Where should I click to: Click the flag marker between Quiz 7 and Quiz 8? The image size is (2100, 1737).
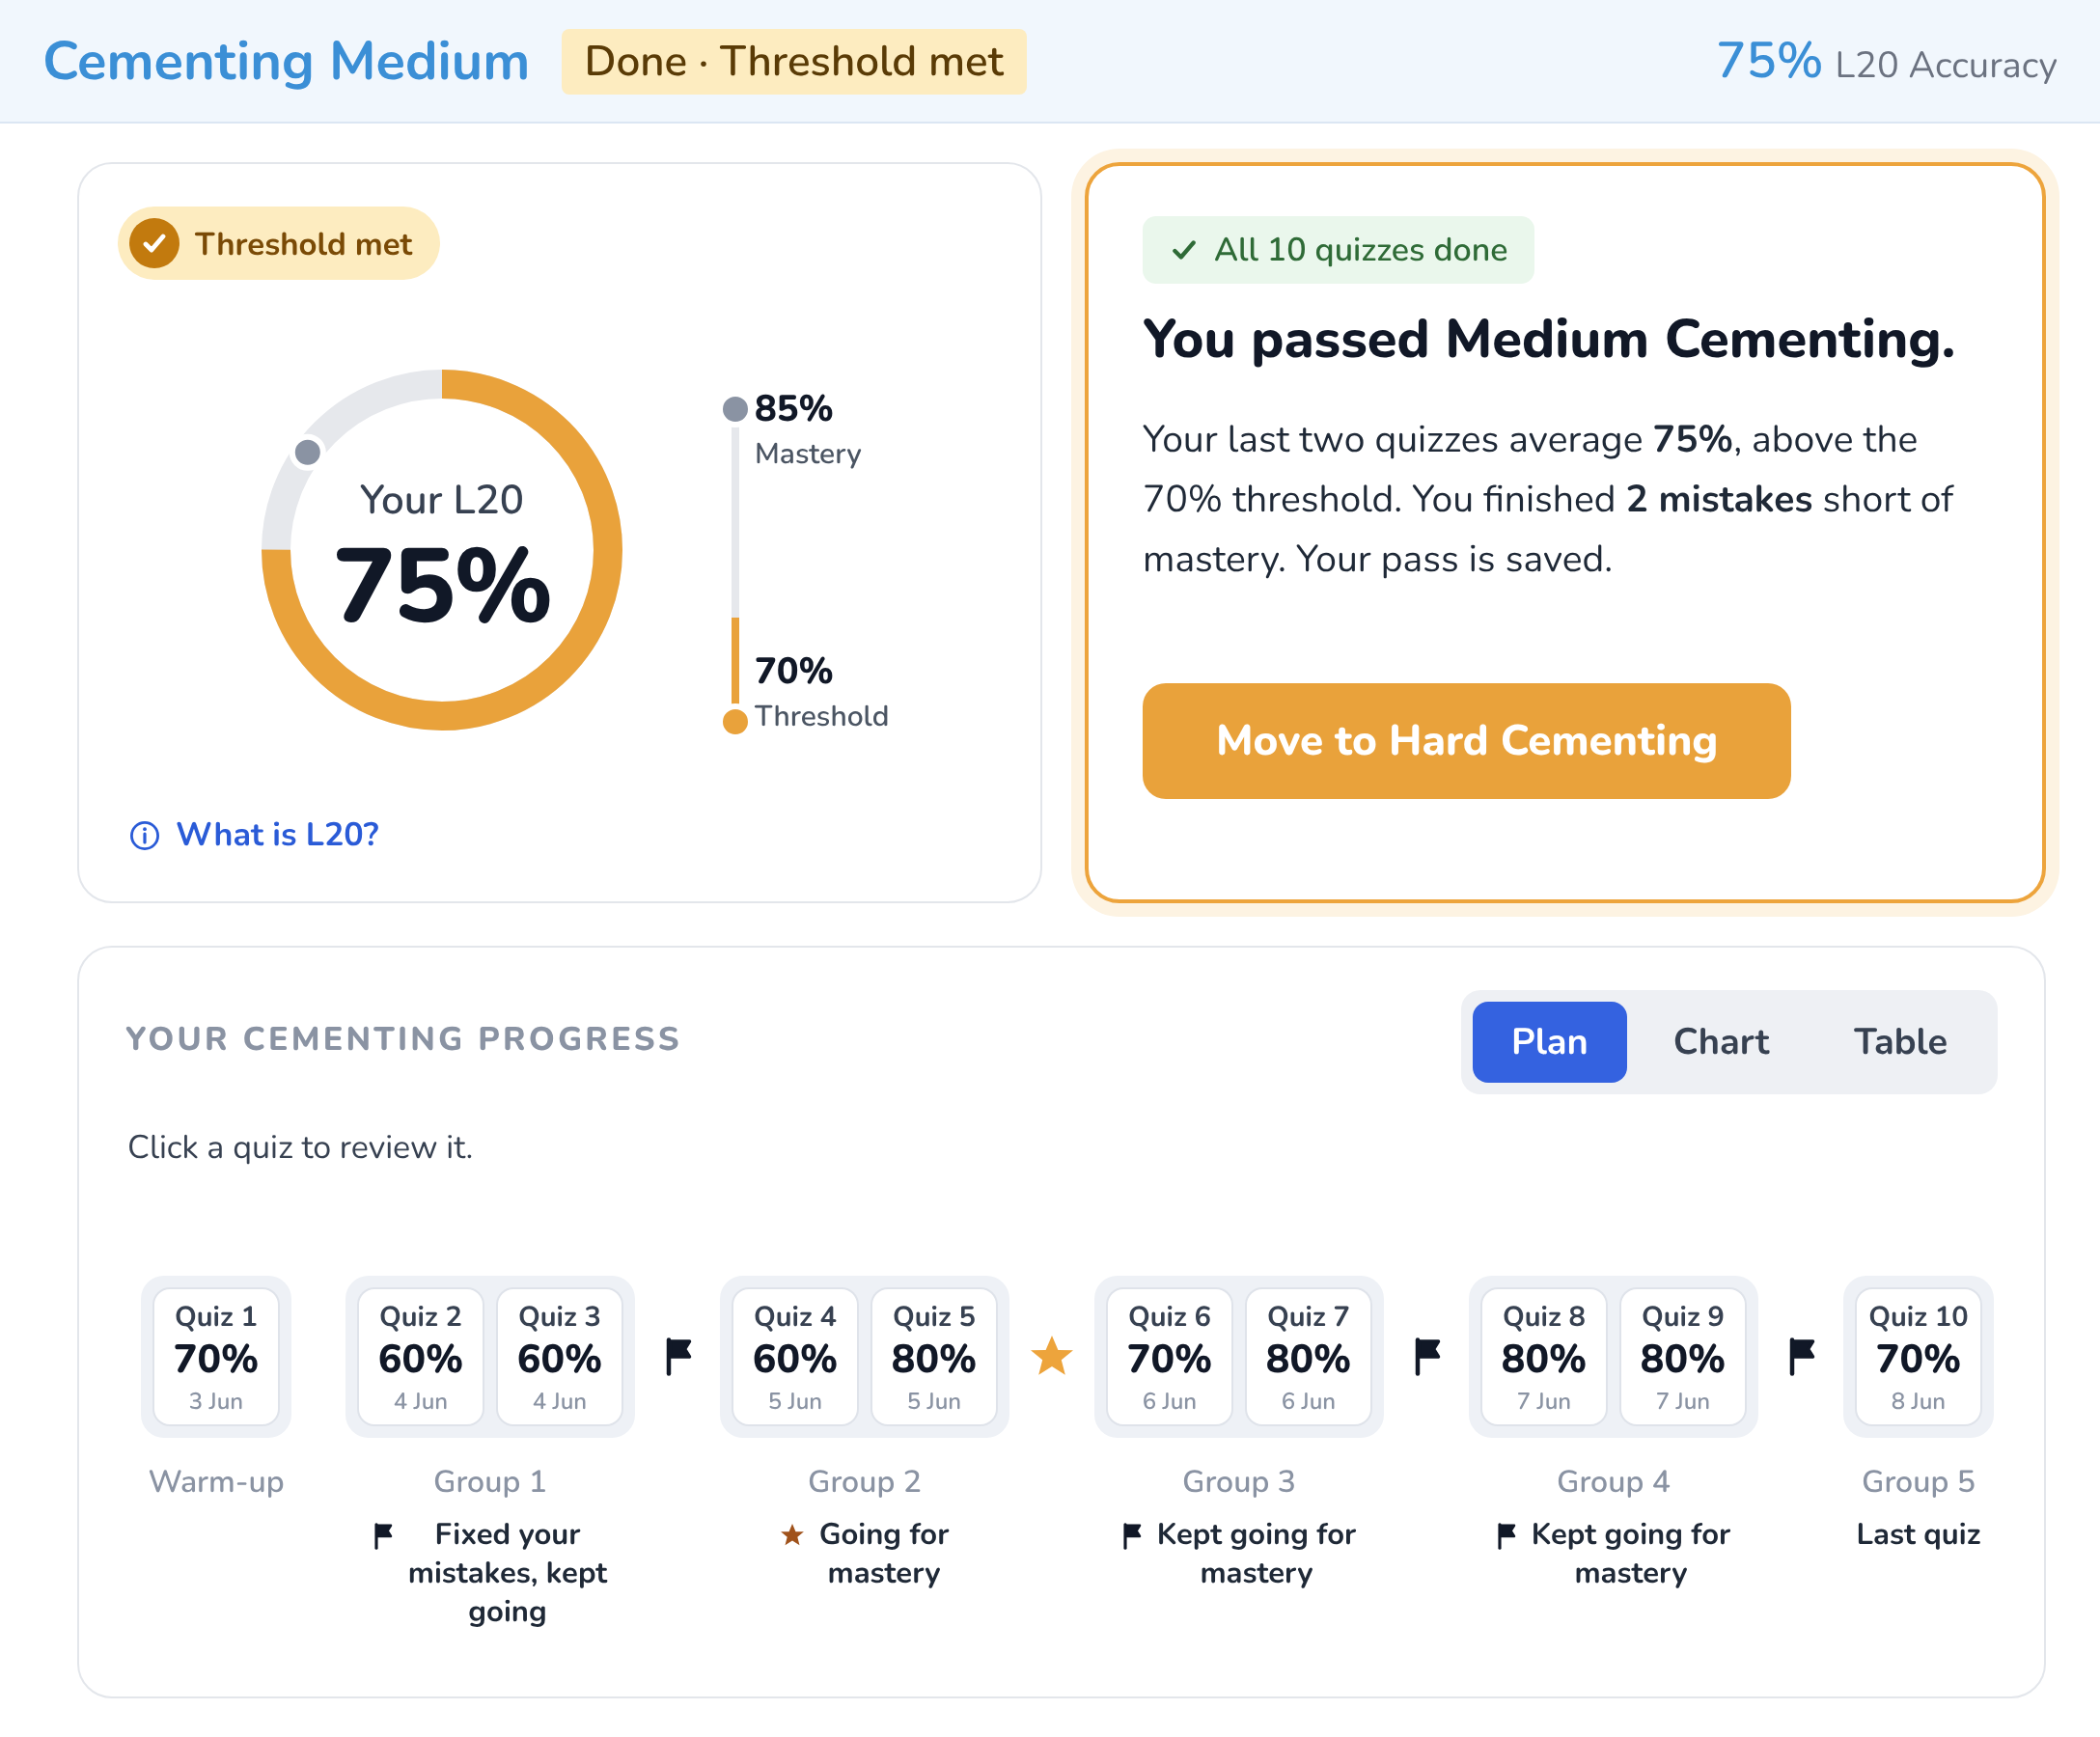click(1427, 1356)
